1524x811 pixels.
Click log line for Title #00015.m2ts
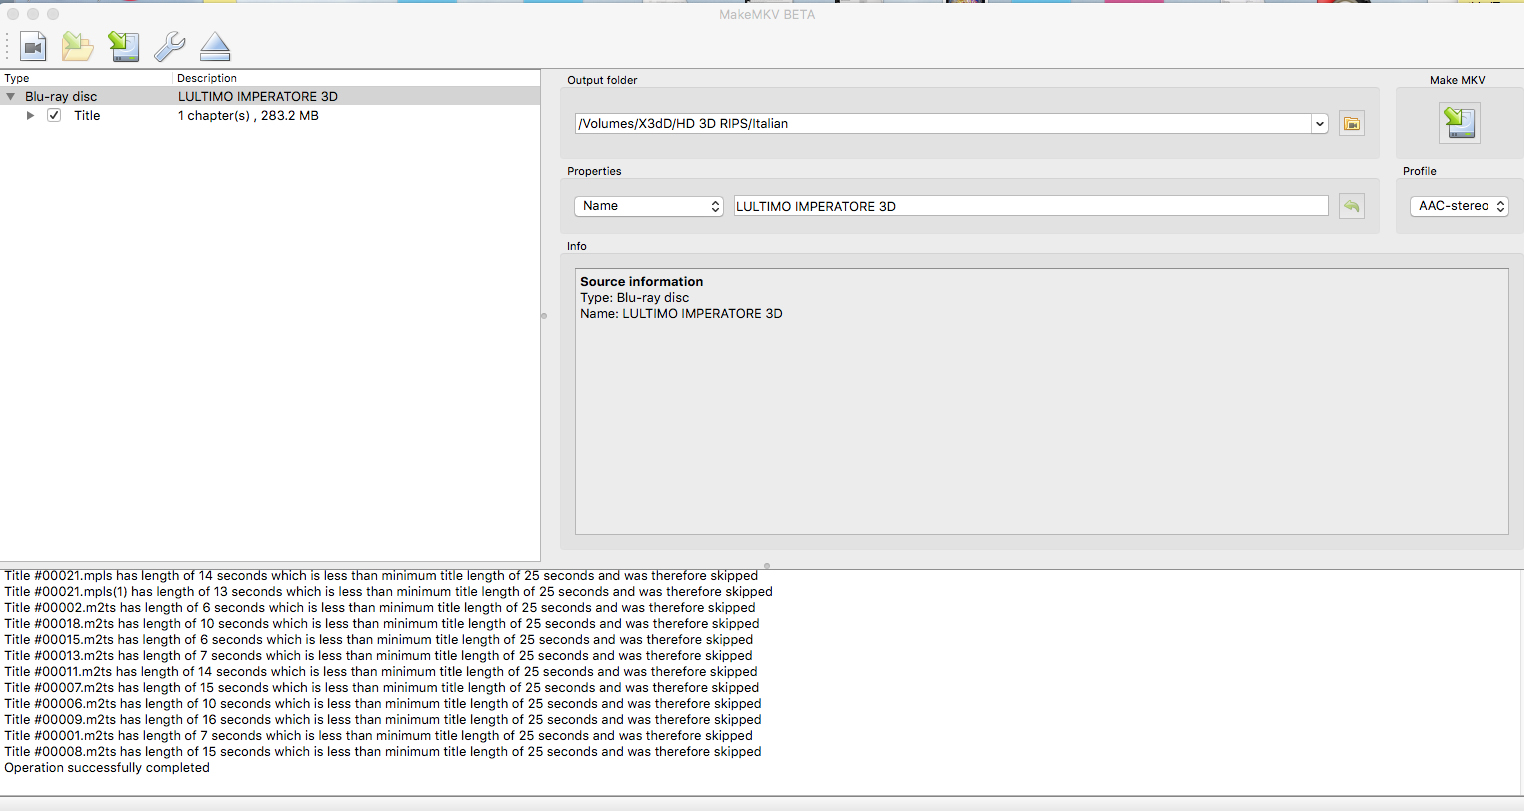379,640
